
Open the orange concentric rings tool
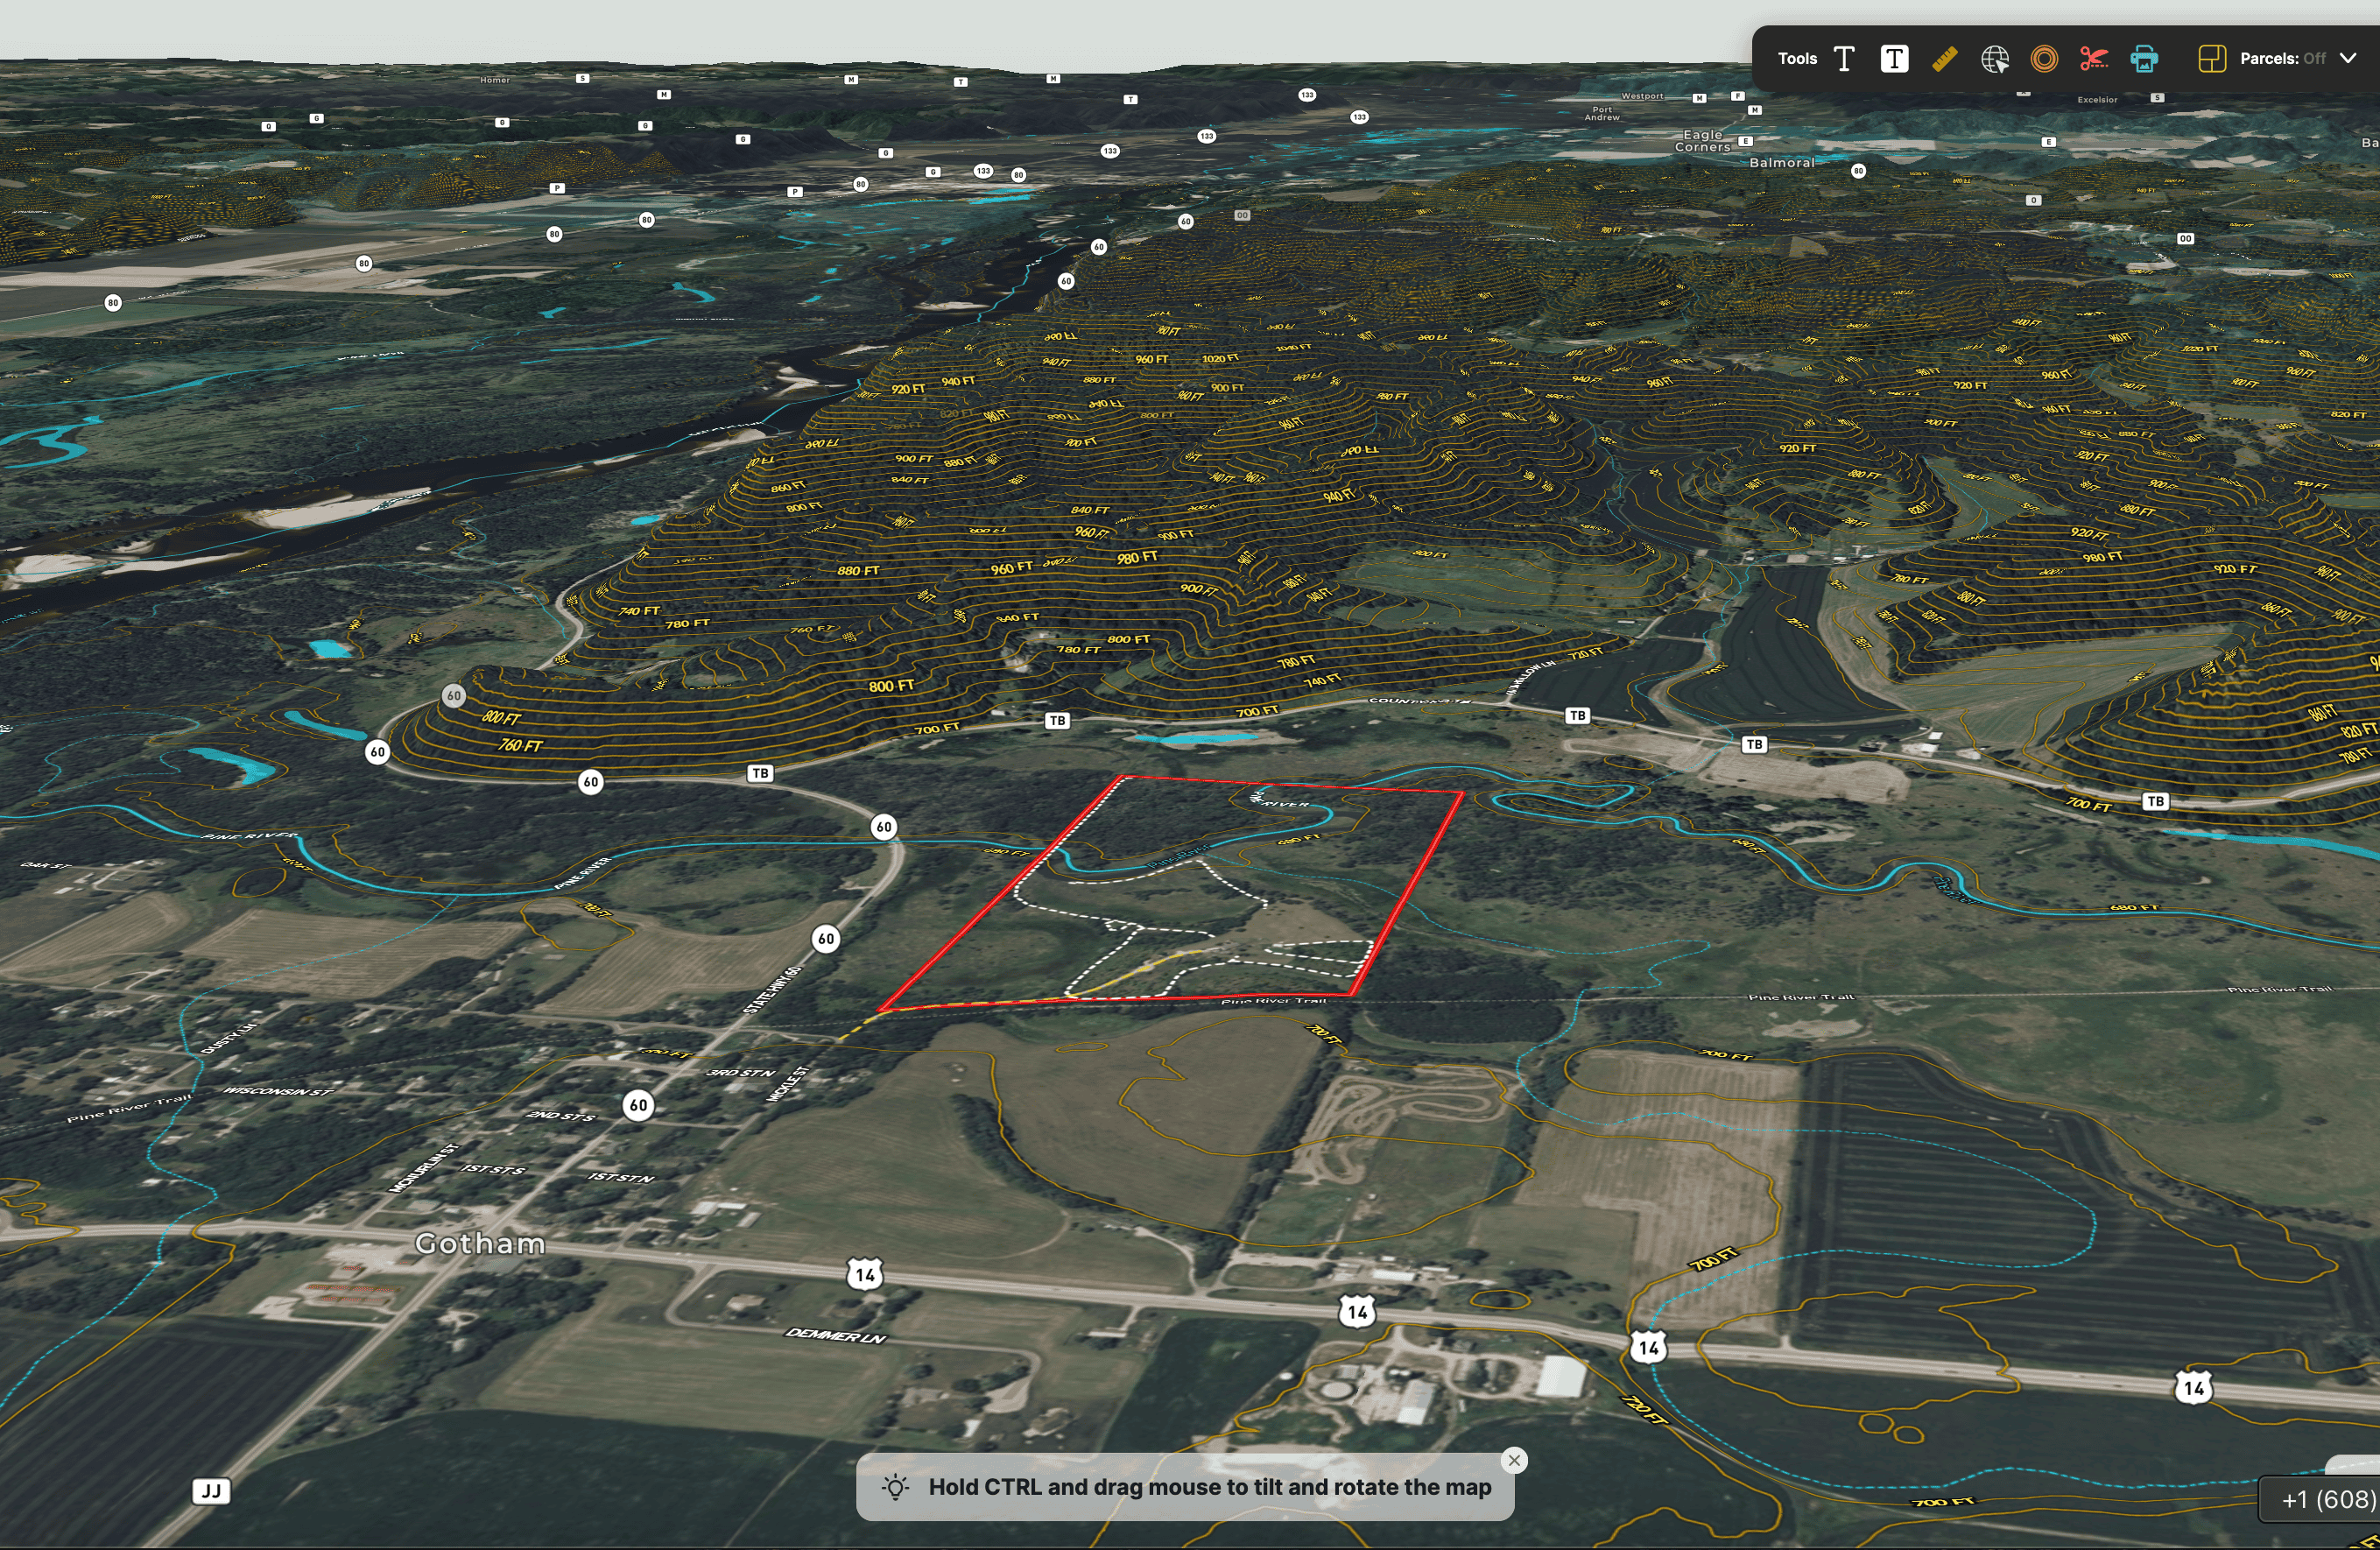[x=2044, y=59]
